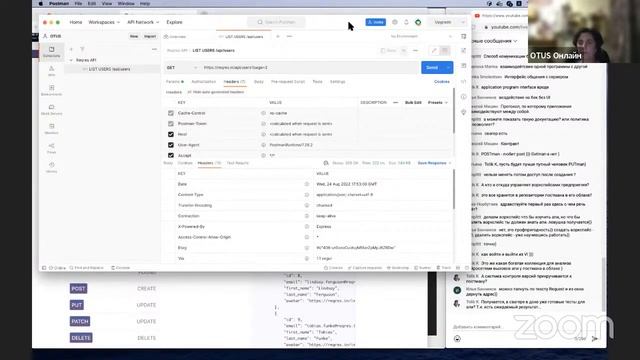Open the Send button dropdown arrow

tap(448, 68)
